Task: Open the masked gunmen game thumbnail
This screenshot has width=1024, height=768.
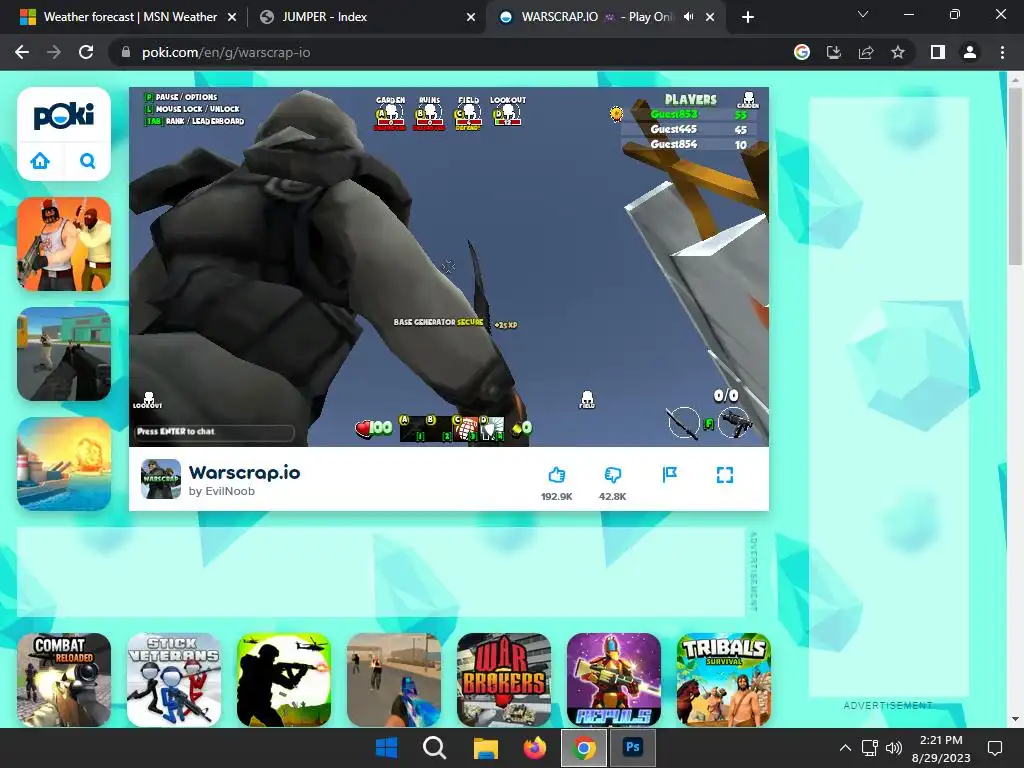Action: (x=64, y=244)
